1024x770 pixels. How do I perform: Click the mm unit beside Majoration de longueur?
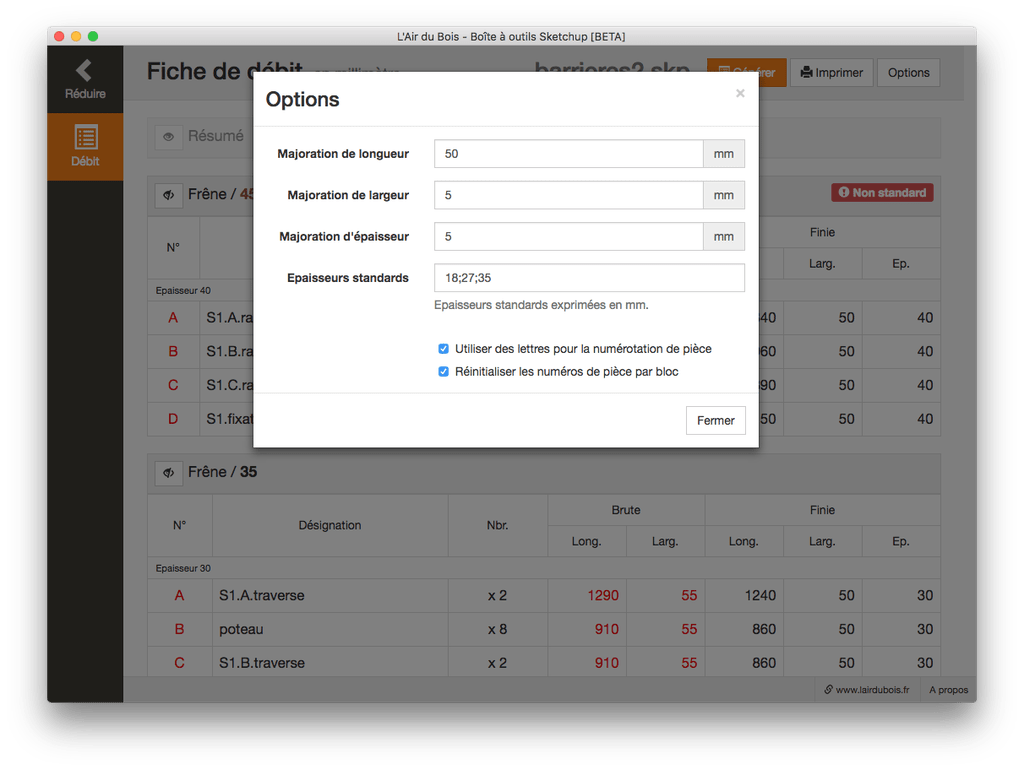tap(724, 153)
